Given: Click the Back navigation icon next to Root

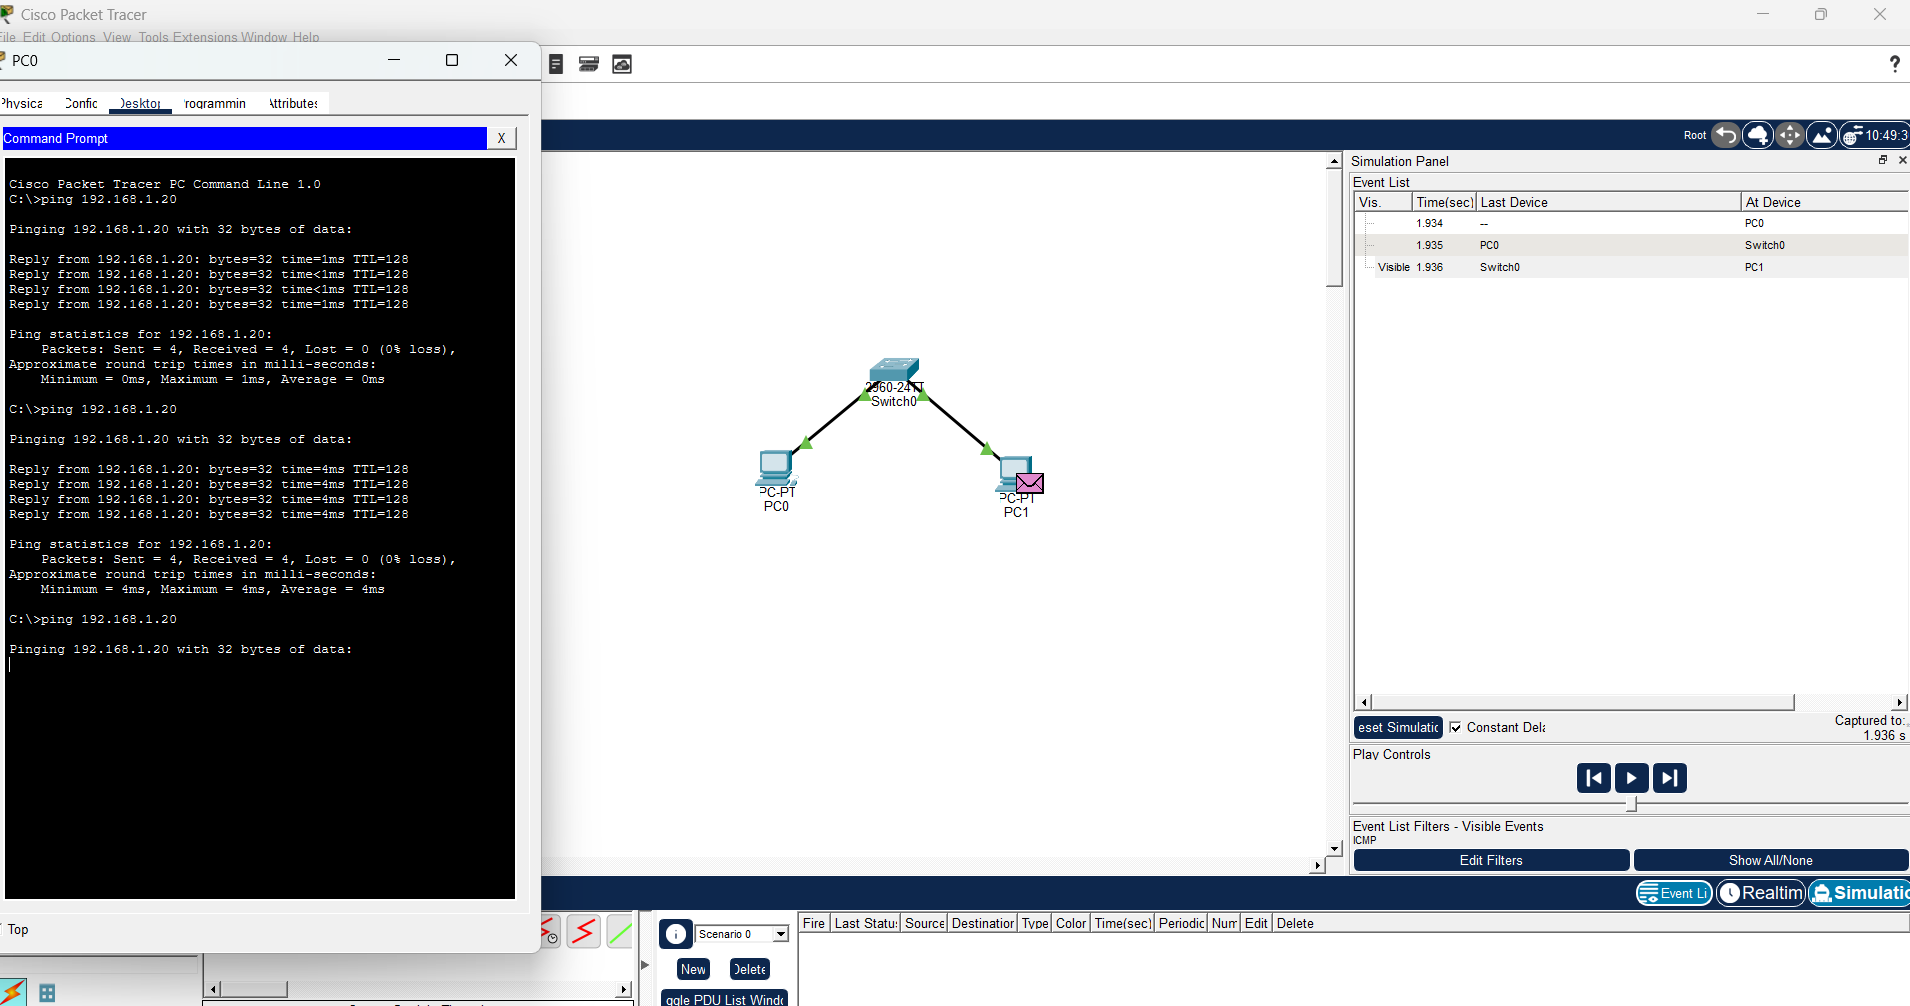Looking at the screenshot, I should click(1726, 135).
